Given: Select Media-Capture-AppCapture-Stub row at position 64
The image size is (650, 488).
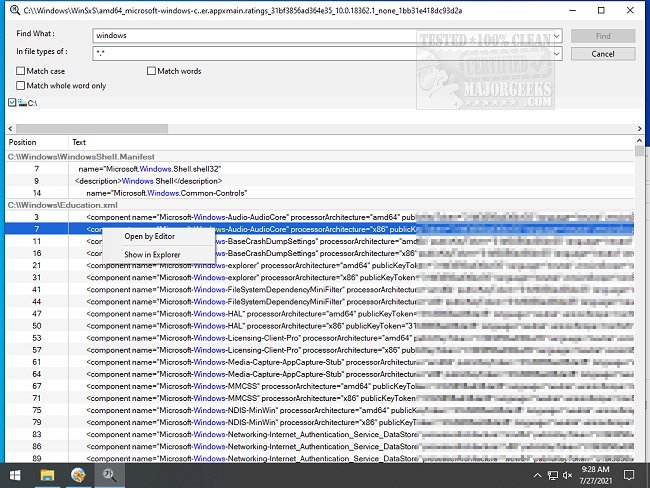Looking at the screenshot, I should pyautogui.click(x=320, y=374).
